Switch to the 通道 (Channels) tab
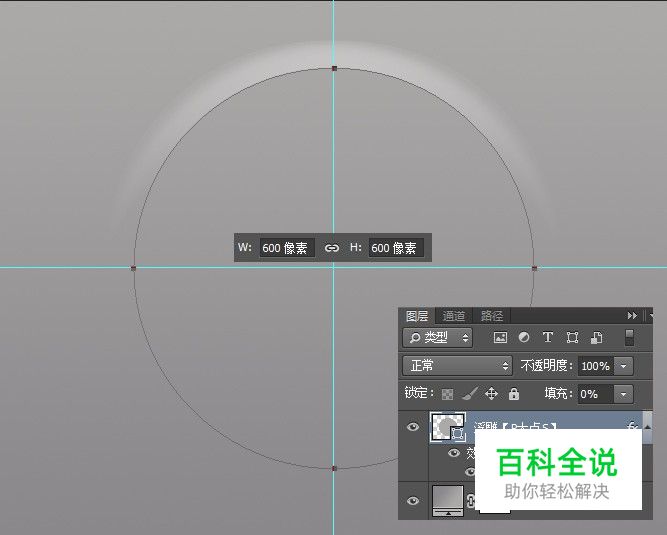 (x=454, y=316)
